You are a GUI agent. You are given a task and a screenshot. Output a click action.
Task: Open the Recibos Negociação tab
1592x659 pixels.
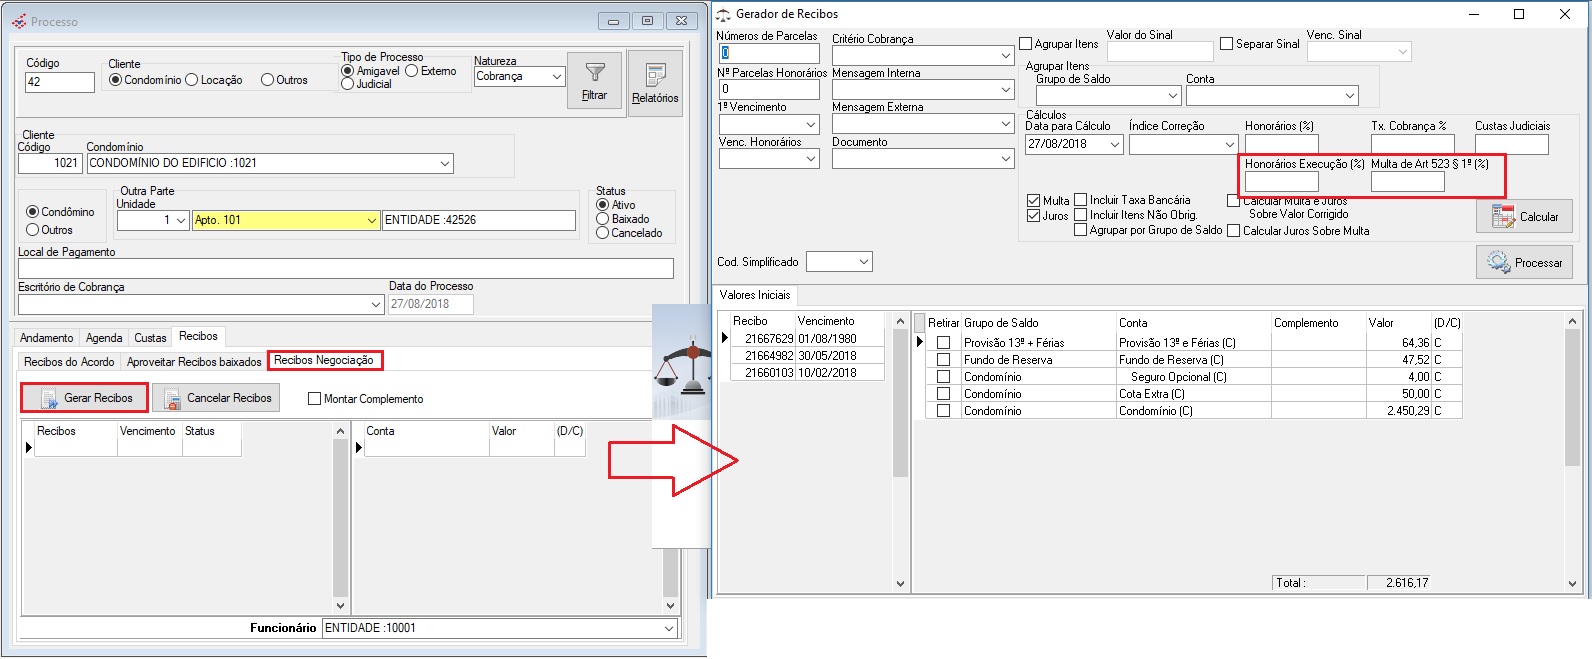[x=324, y=360]
